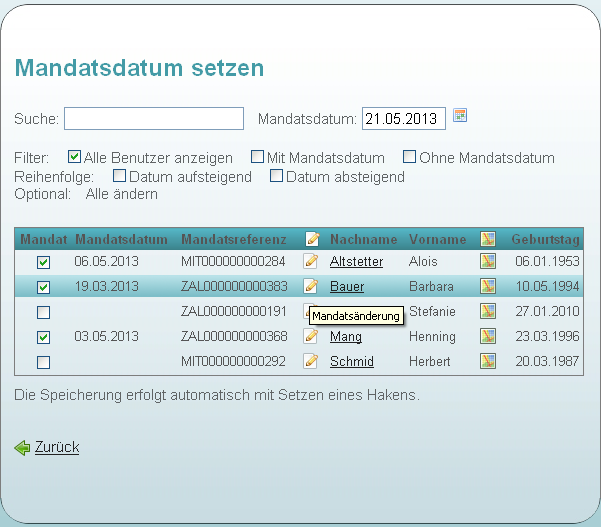Edit the mandate for Bauer via pencil icon
Image resolution: width=601 pixels, height=527 pixels.
311,286
